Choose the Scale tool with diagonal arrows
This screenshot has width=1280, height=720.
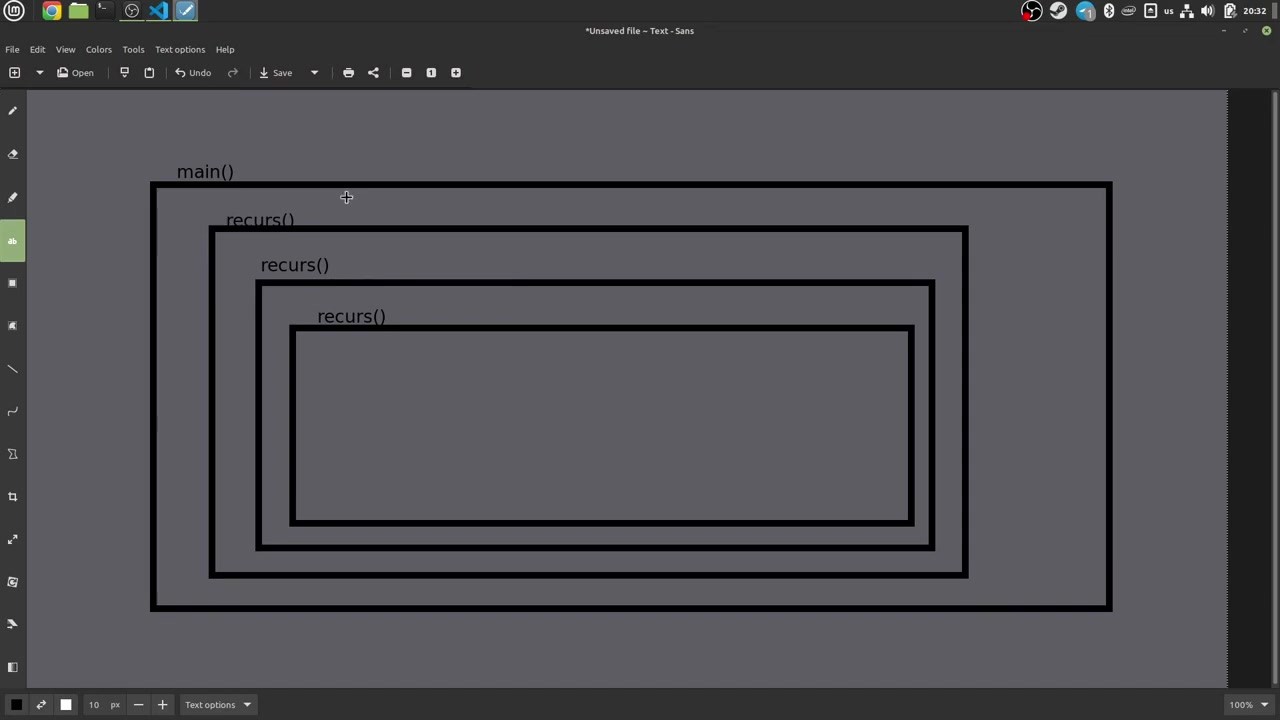(x=13, y=540)
